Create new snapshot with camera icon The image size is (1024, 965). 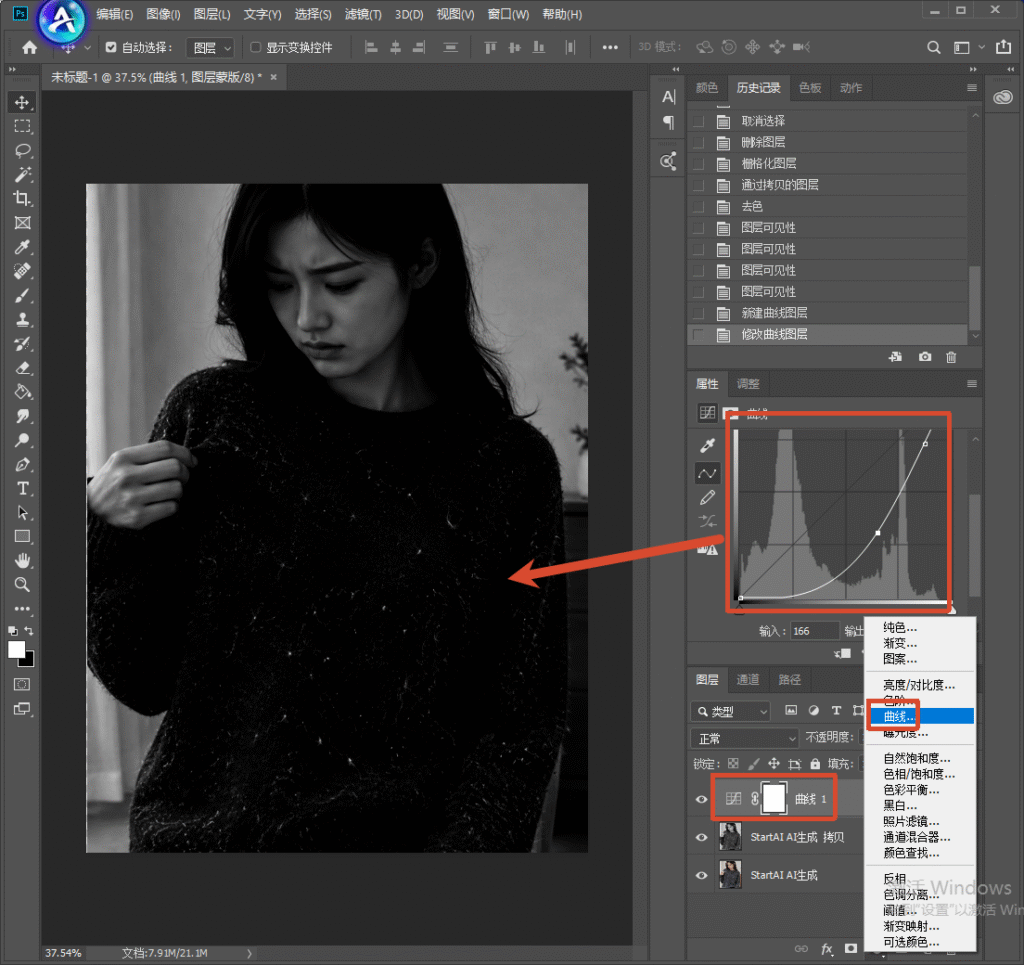(925, 356)
